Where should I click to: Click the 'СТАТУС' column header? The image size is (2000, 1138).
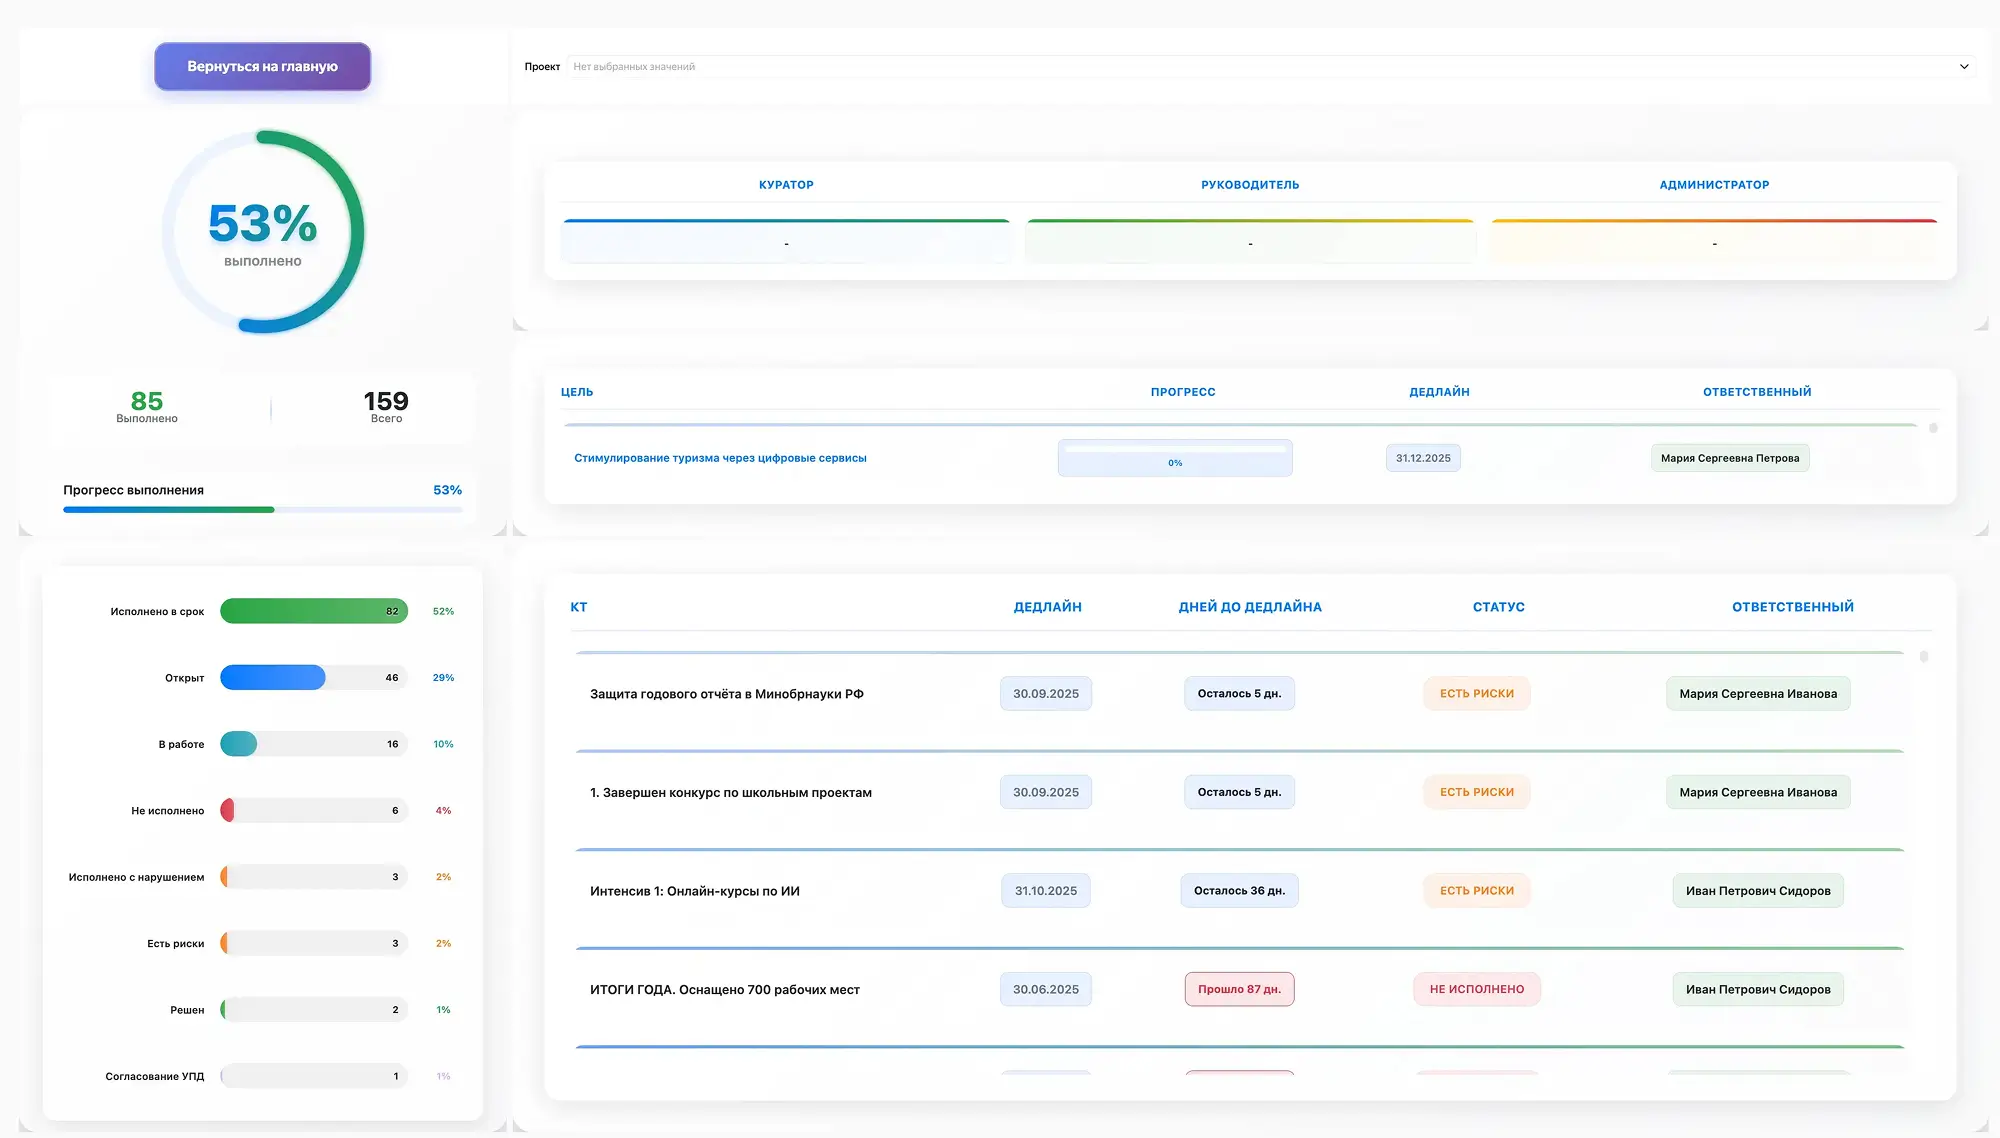tap(1498, 607)
